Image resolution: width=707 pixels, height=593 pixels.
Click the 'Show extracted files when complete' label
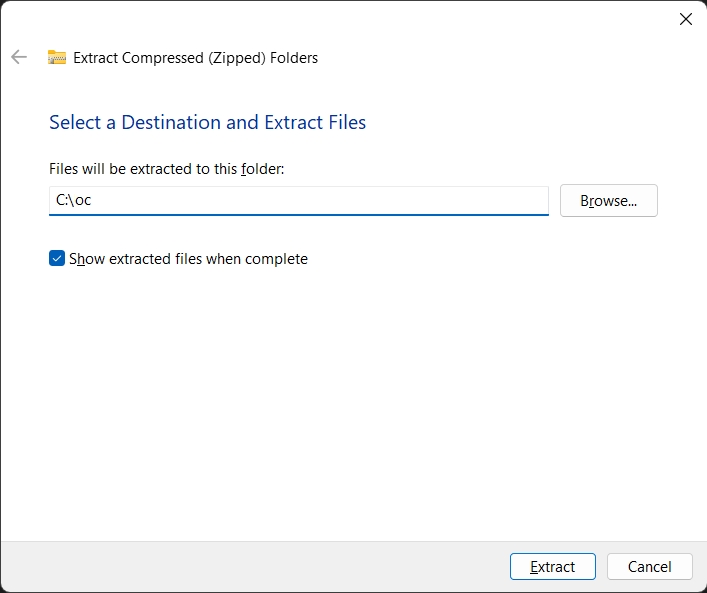(188, 259)
